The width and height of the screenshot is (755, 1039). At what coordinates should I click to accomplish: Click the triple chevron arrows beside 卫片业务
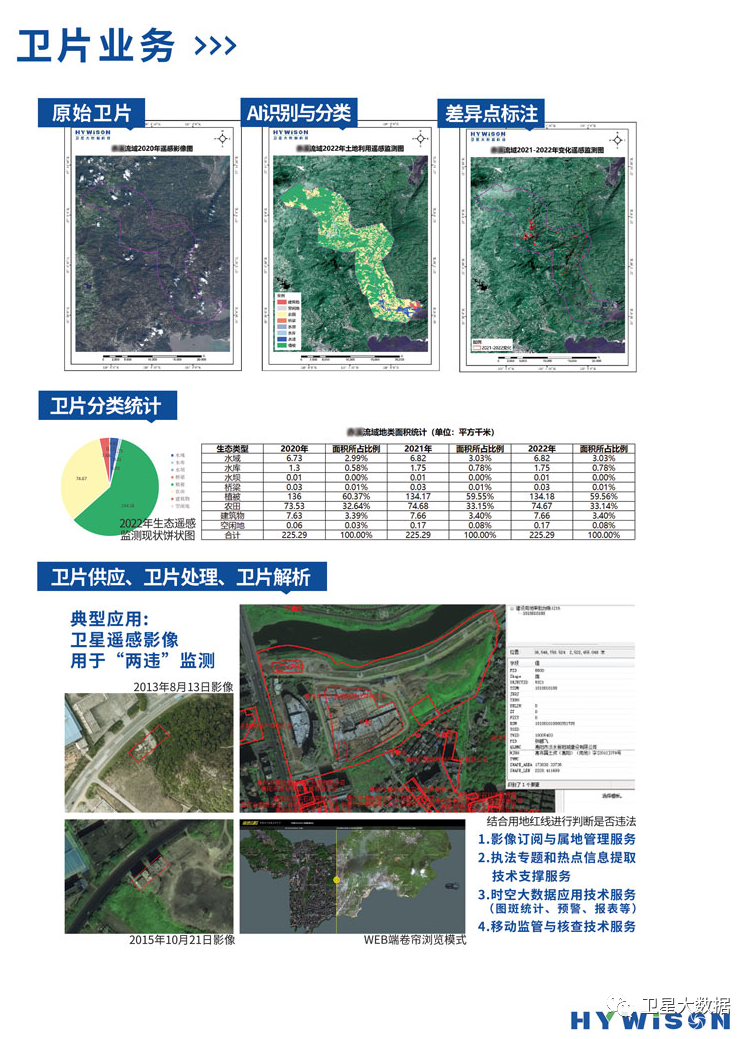pyautogui.click(x=214, y=46)
